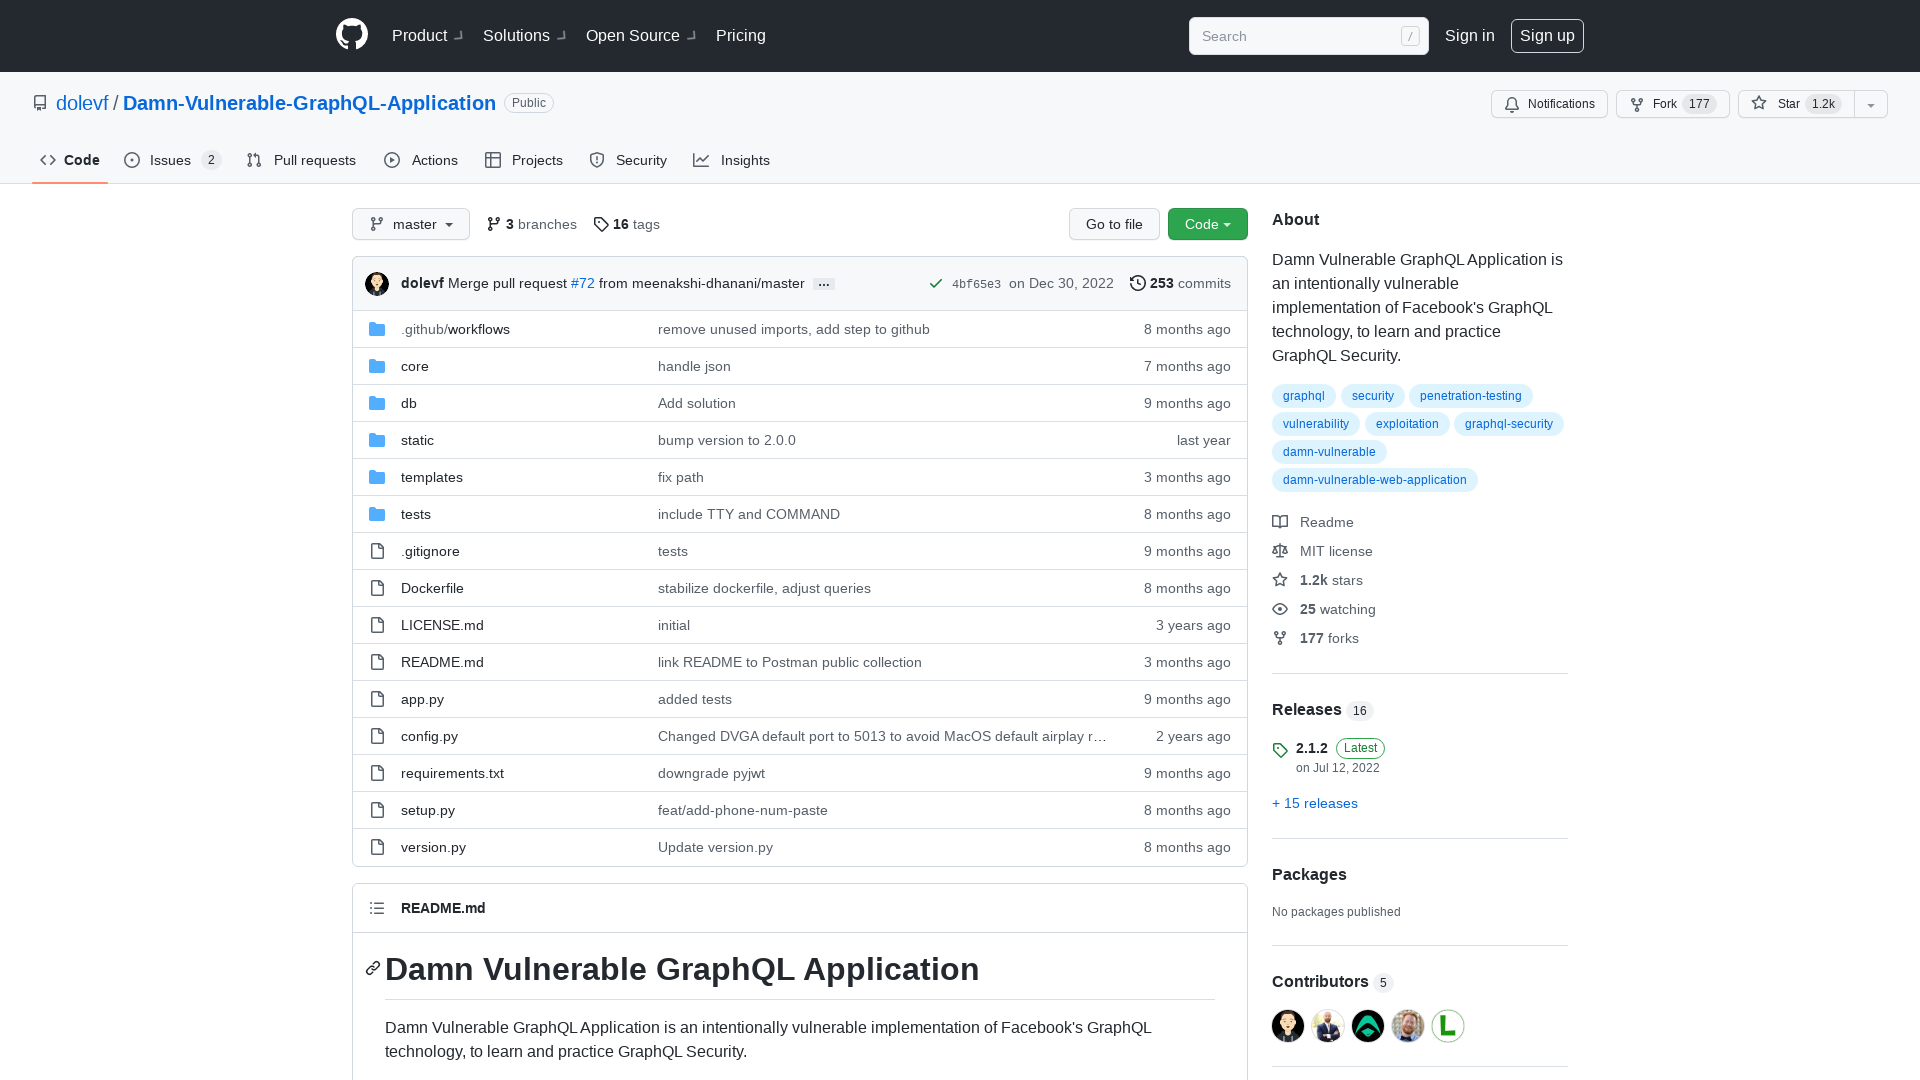The width and height of the screenshot is (1920, 1080).
Task: Open the .github/workflows folder
Action: [455, 329]
